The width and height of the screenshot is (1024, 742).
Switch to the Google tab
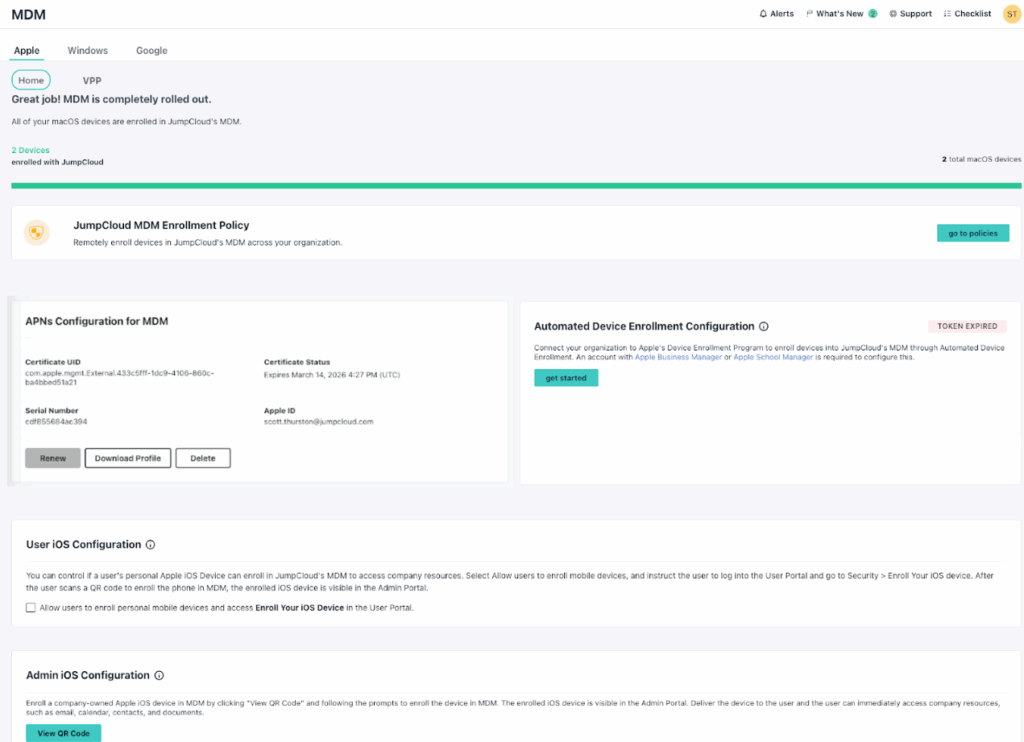point(152,50)
